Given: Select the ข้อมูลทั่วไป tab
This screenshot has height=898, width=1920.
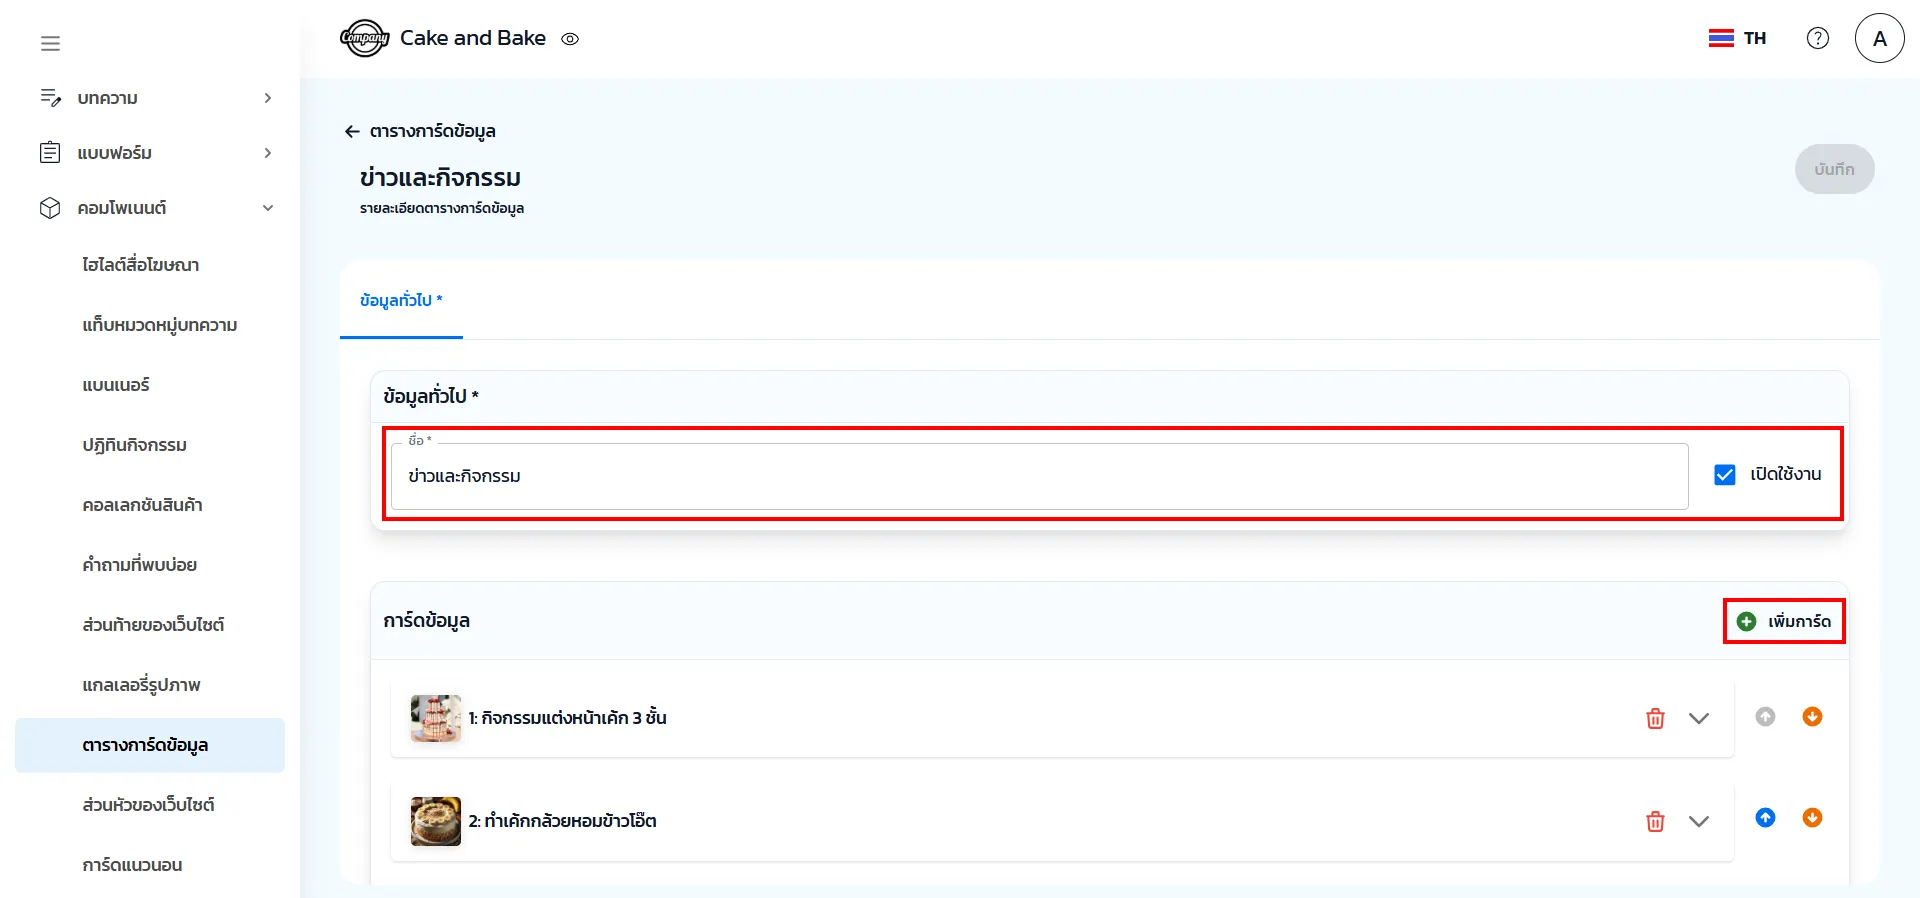Looking at the screenshot, I should tap(400, 300).
